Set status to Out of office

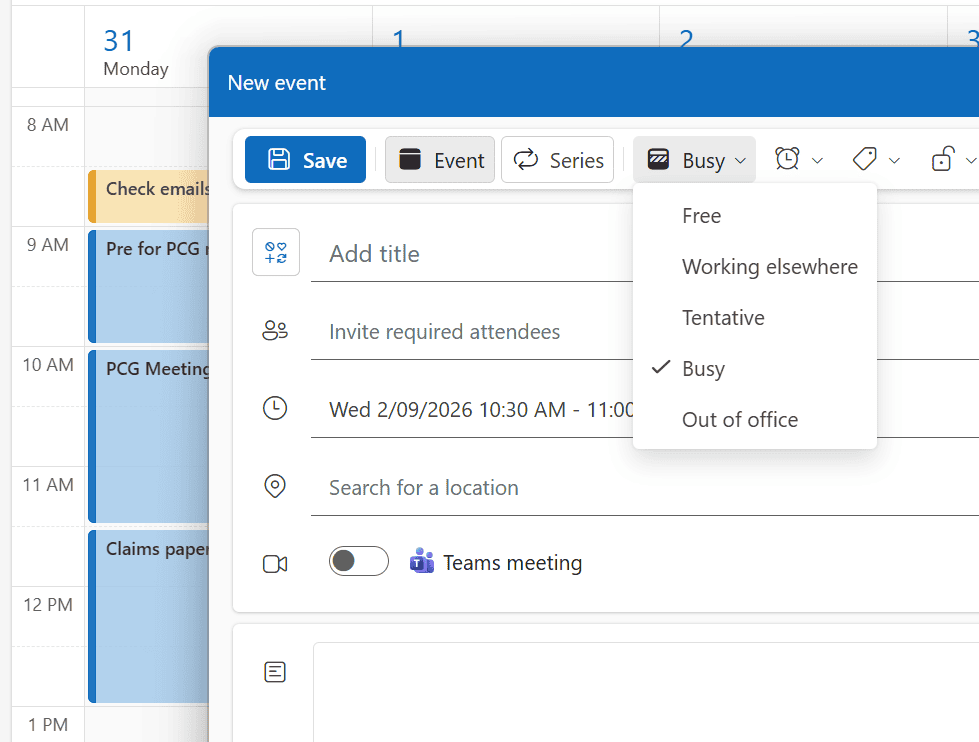point(755,420)
